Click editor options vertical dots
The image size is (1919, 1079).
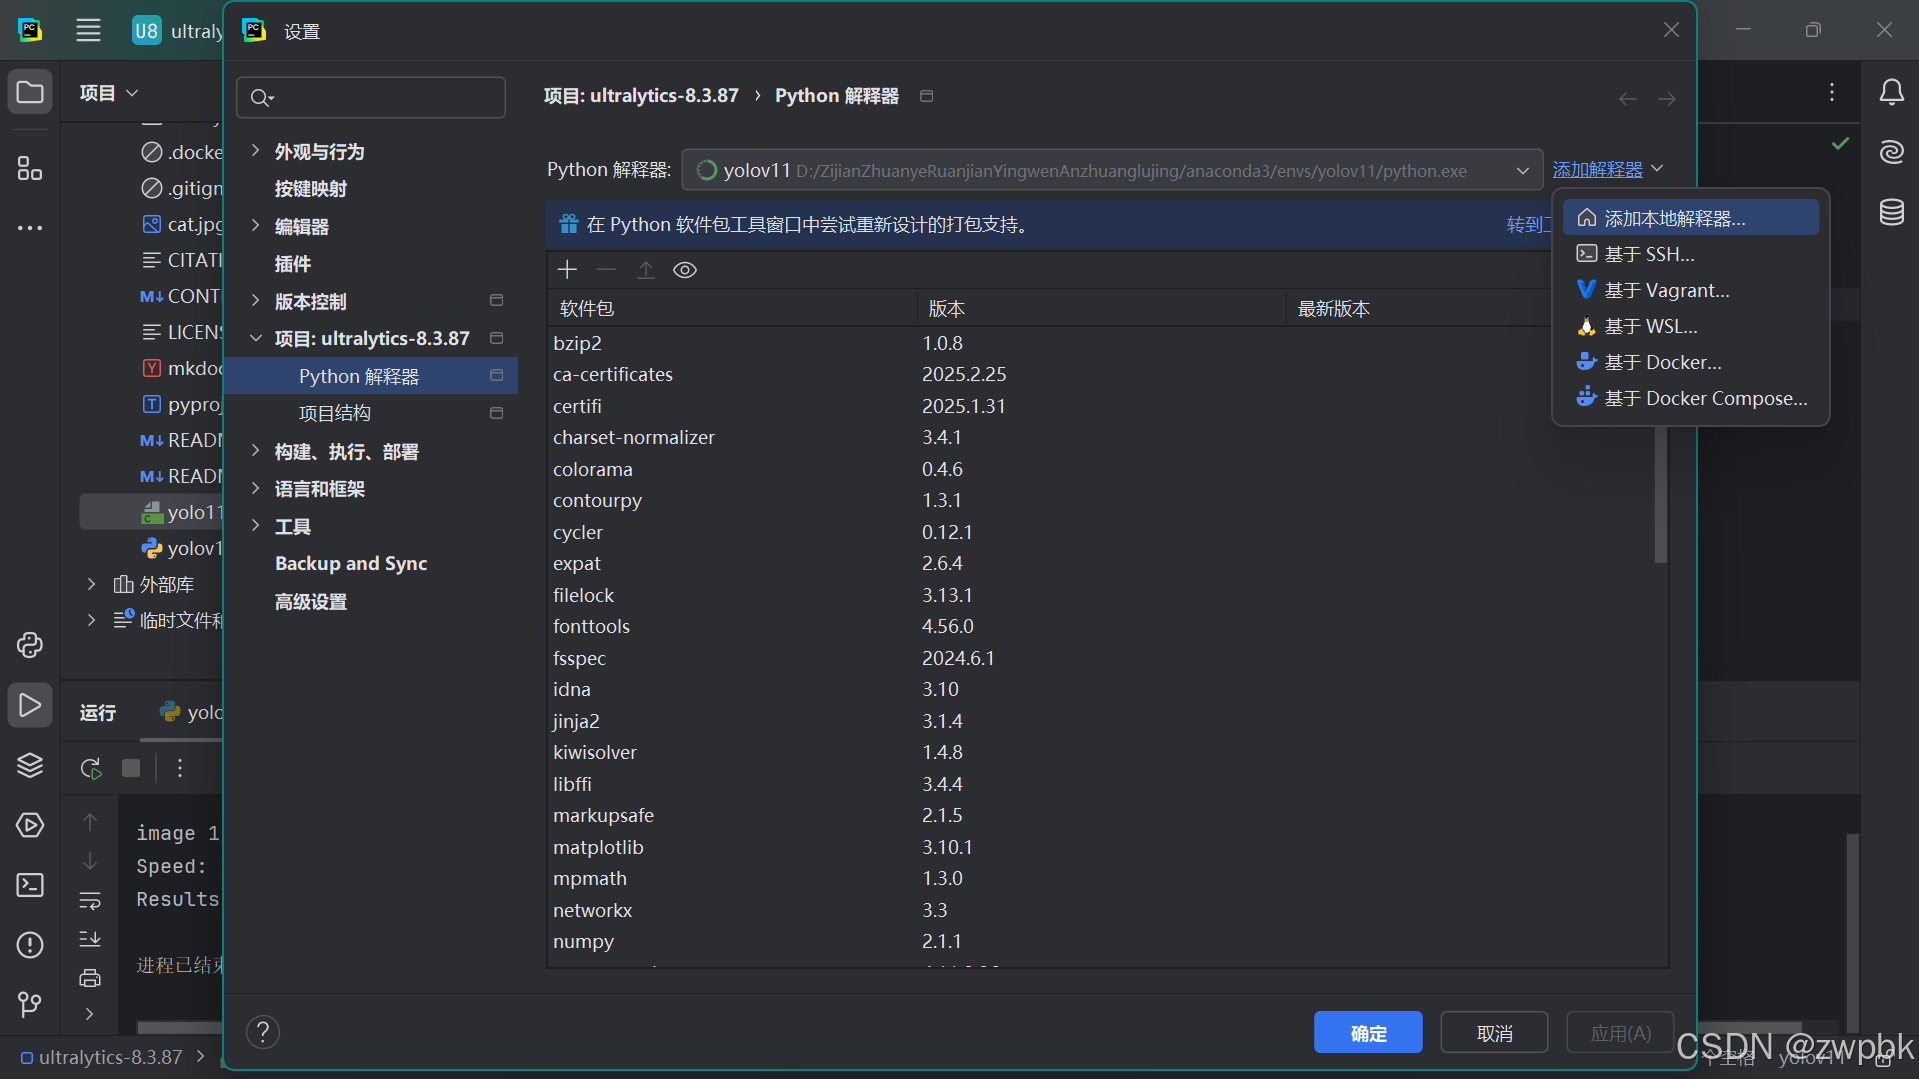[x=1832, y=92]
